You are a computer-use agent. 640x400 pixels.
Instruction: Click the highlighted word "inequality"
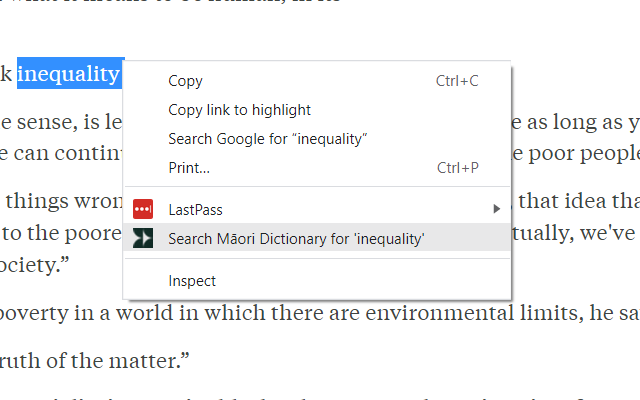(x=69, y=74)
